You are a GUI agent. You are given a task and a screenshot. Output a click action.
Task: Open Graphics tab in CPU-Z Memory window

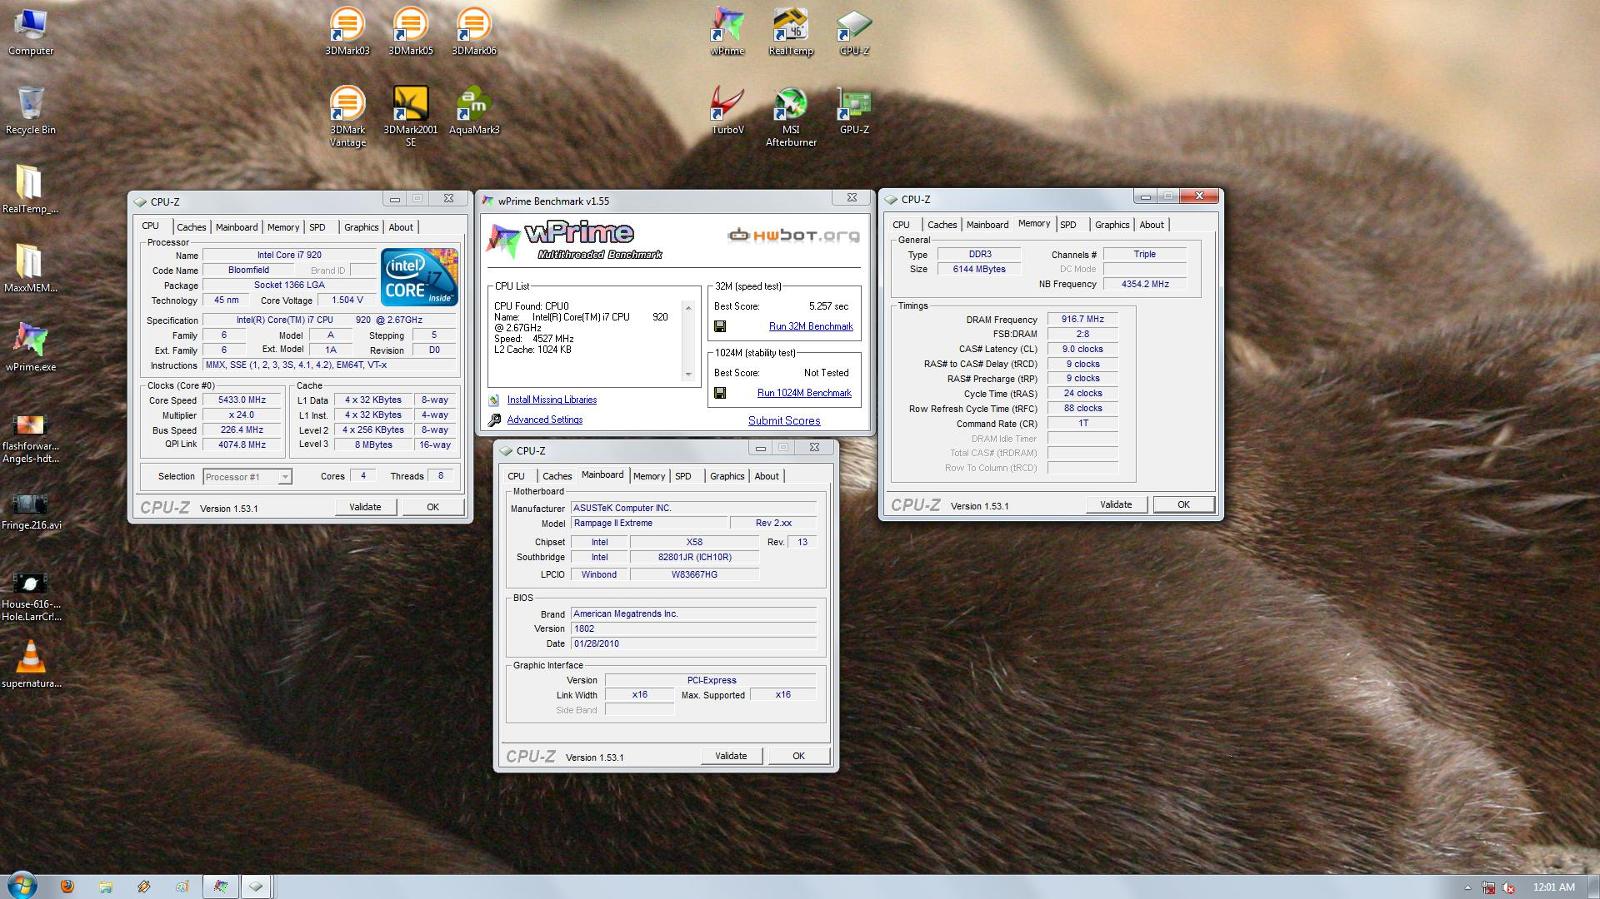1112,225
